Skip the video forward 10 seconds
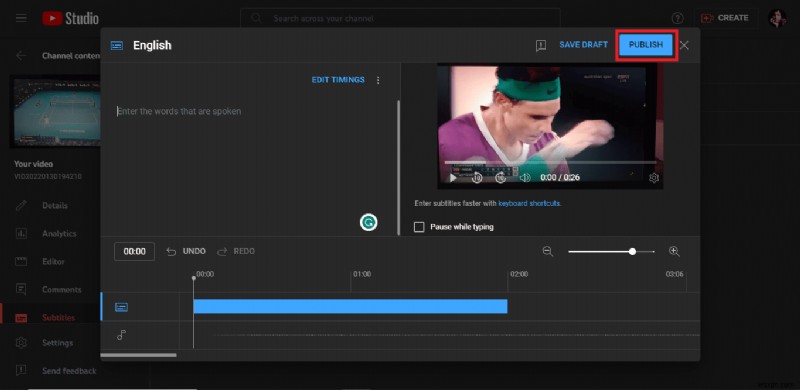The image size is (800, 390). click(x=501, y=178)
